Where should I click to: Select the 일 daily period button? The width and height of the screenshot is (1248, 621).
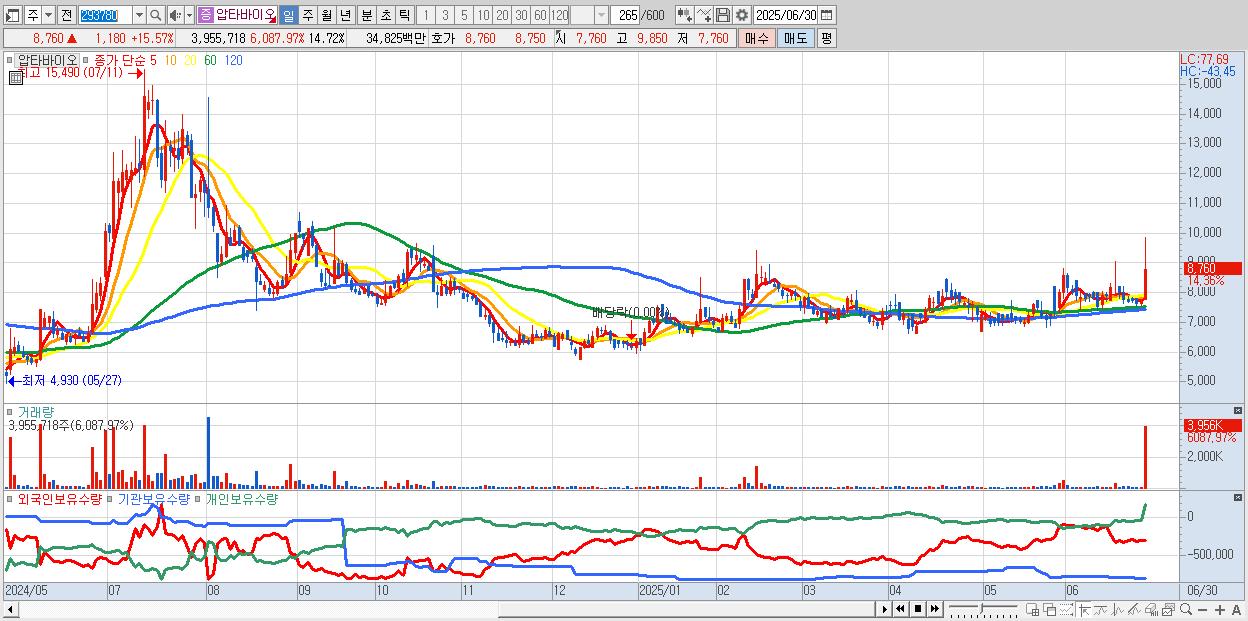click(x=288, y=15)
